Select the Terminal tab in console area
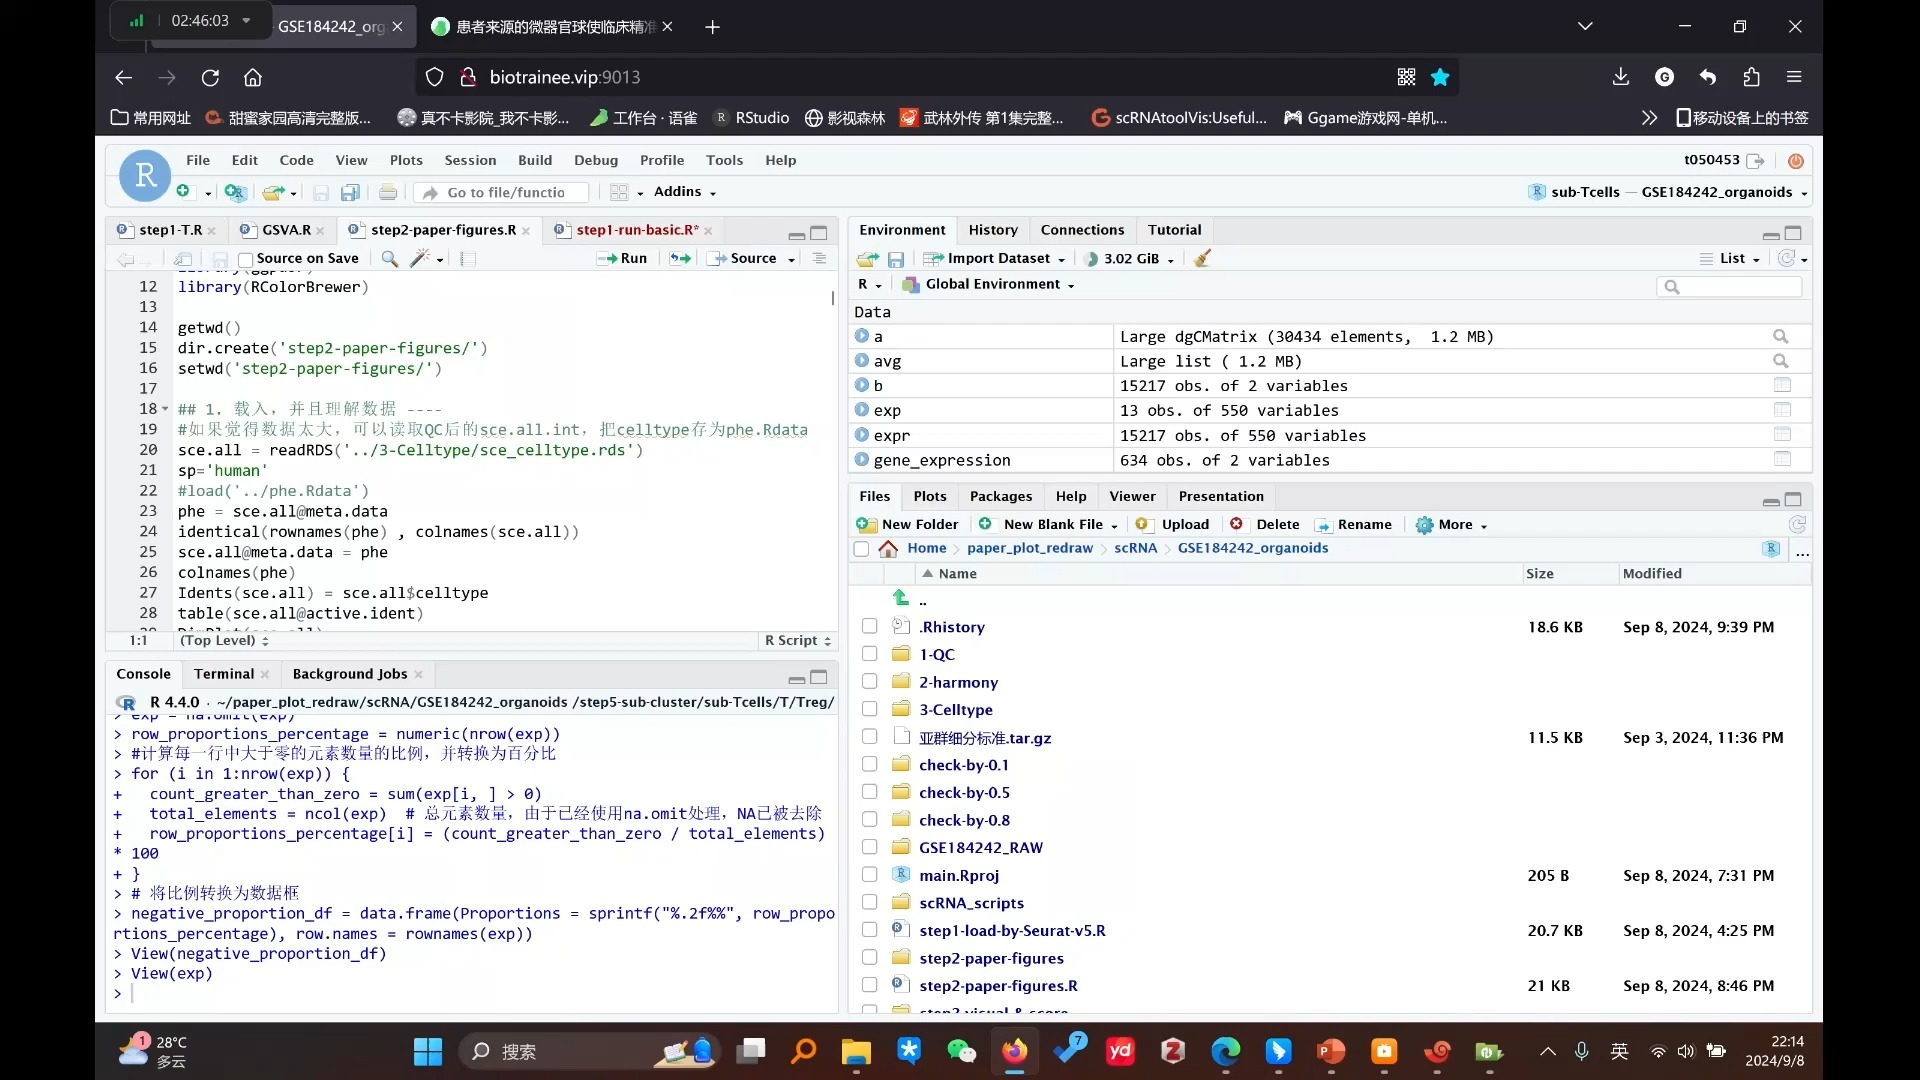The height and width of the screenshot is (1080, 1920). (222, 673)
